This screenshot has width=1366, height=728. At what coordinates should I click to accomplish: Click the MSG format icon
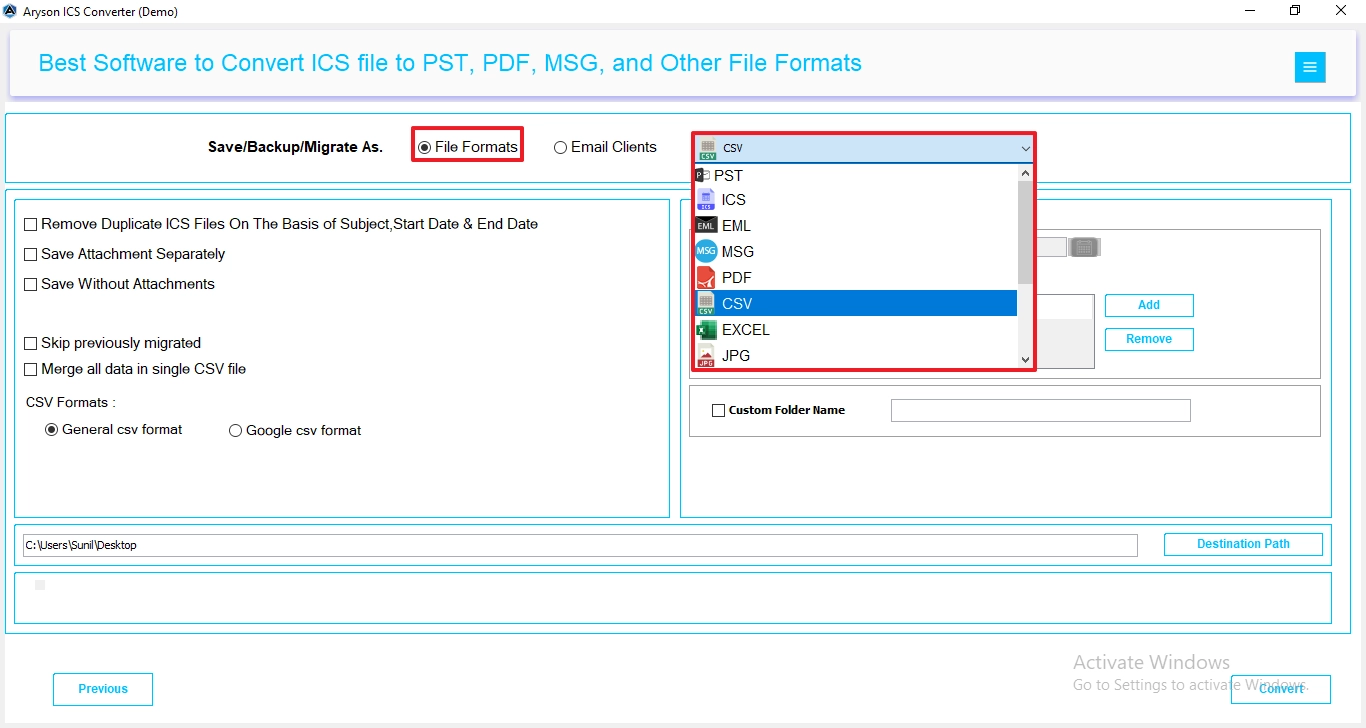[706, 252]
